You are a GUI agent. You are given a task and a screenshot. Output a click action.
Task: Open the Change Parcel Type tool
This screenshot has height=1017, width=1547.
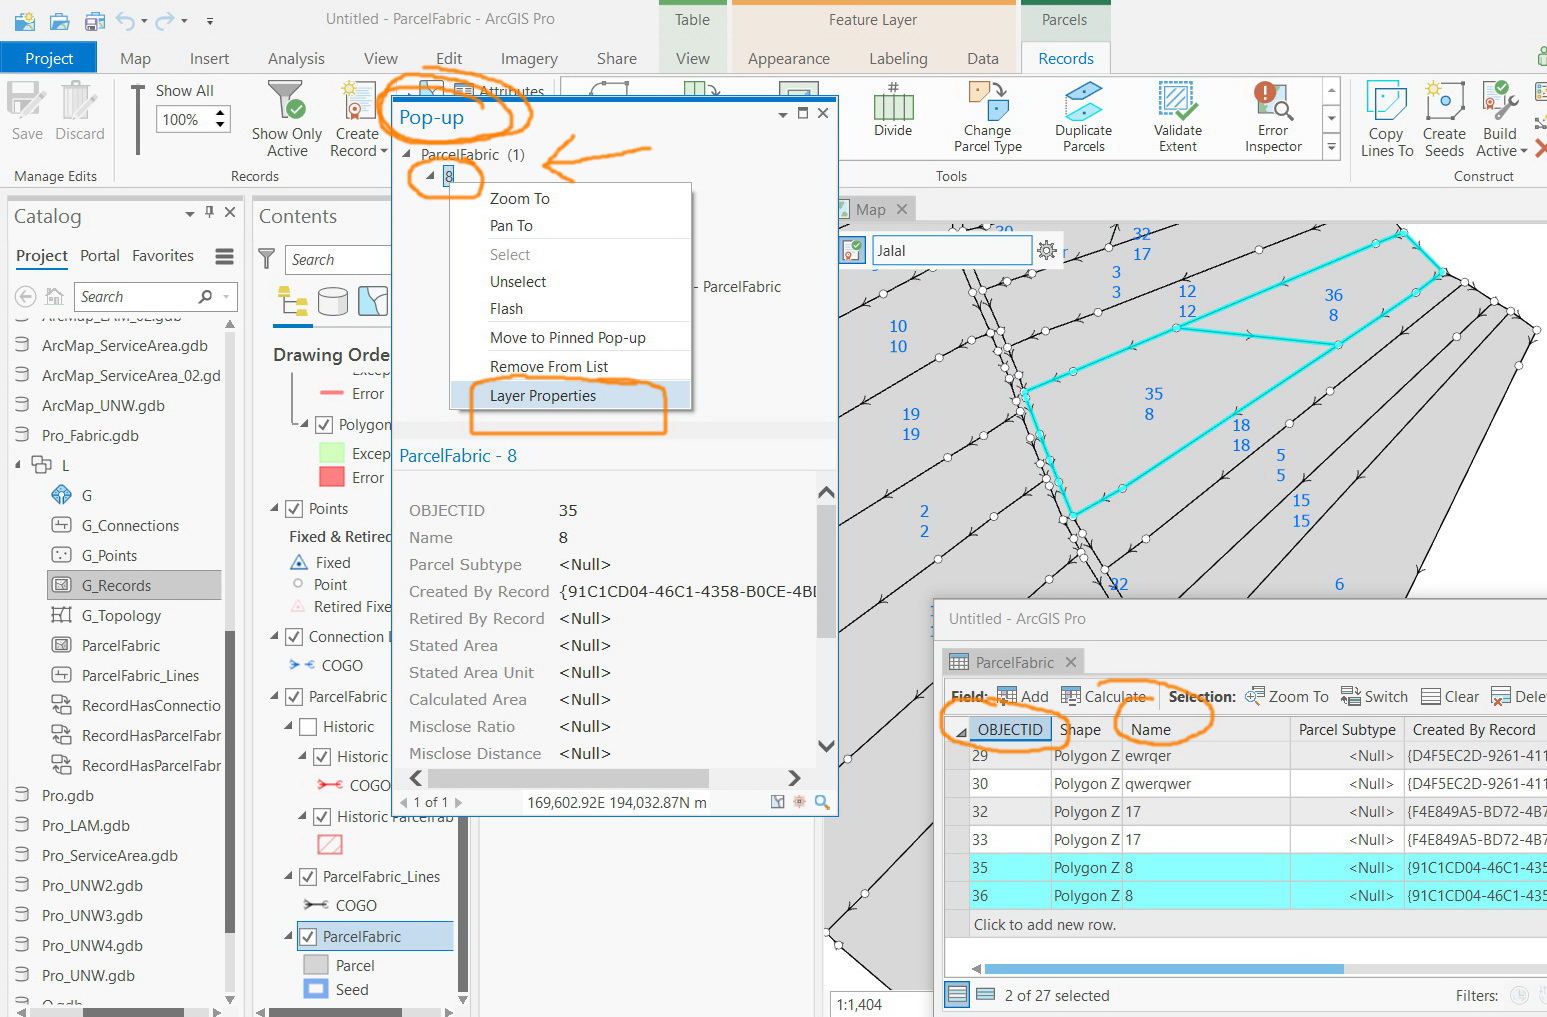coord(988,101)
